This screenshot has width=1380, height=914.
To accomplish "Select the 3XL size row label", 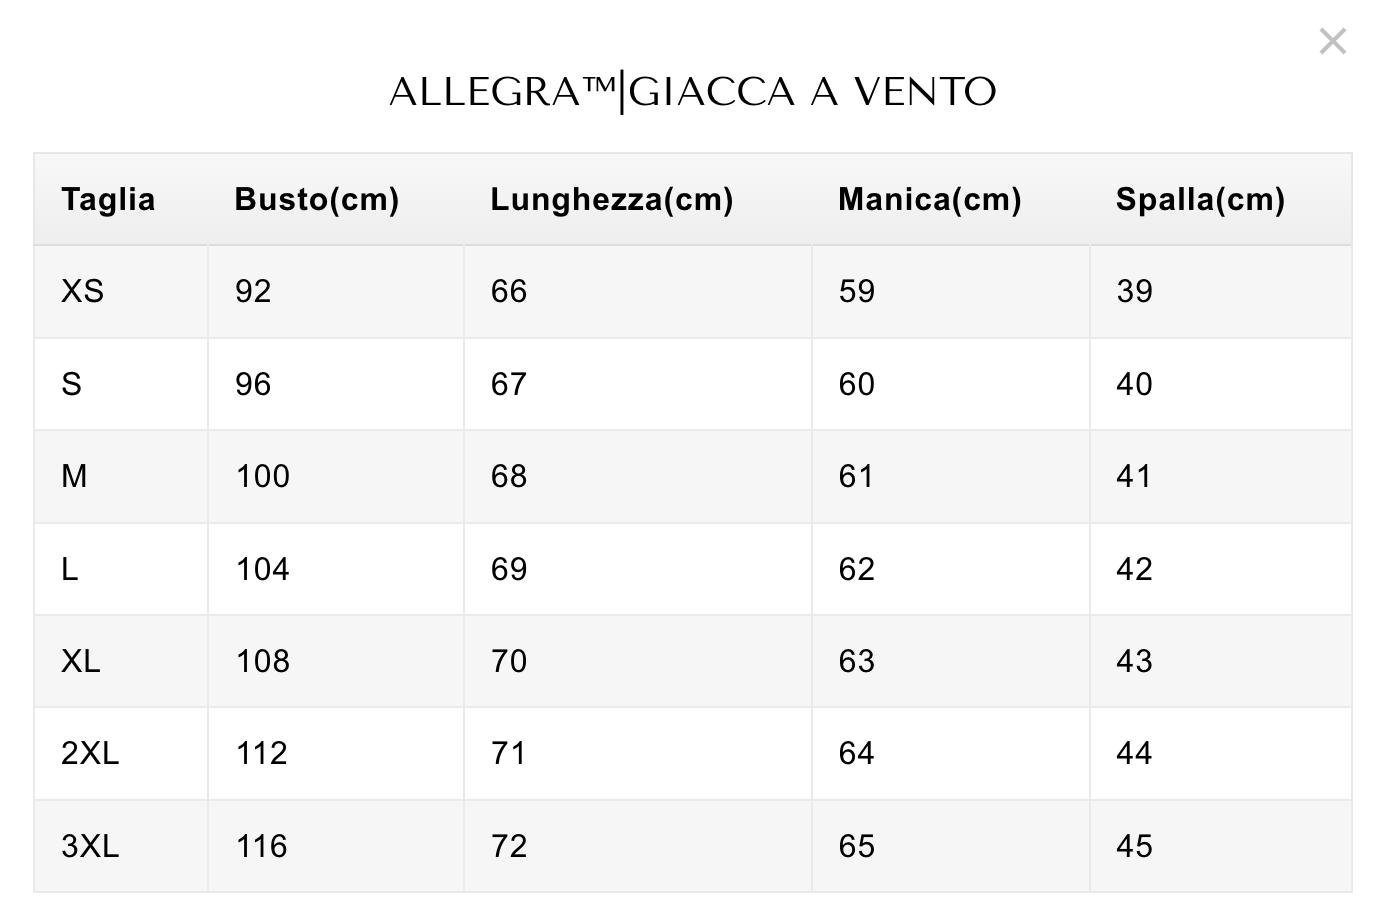I will 89,846.
